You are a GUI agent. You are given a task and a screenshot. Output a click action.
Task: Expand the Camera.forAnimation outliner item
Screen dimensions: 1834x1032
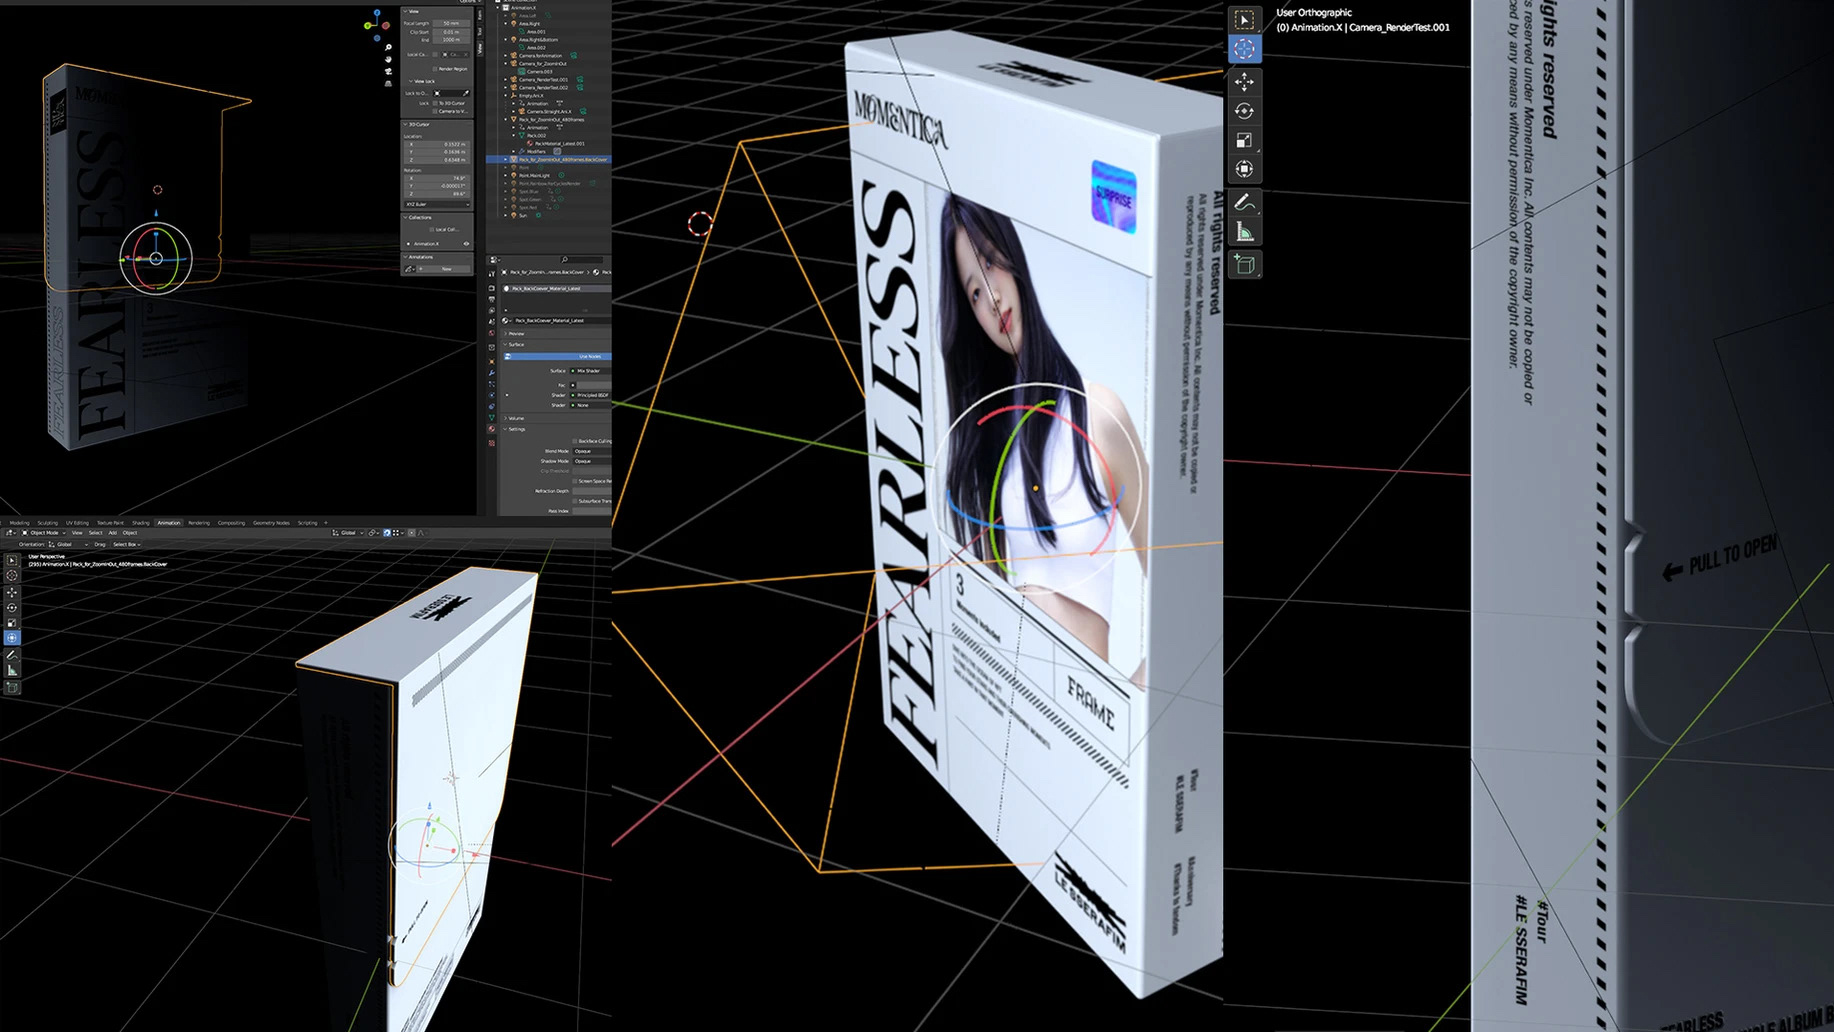505,55
